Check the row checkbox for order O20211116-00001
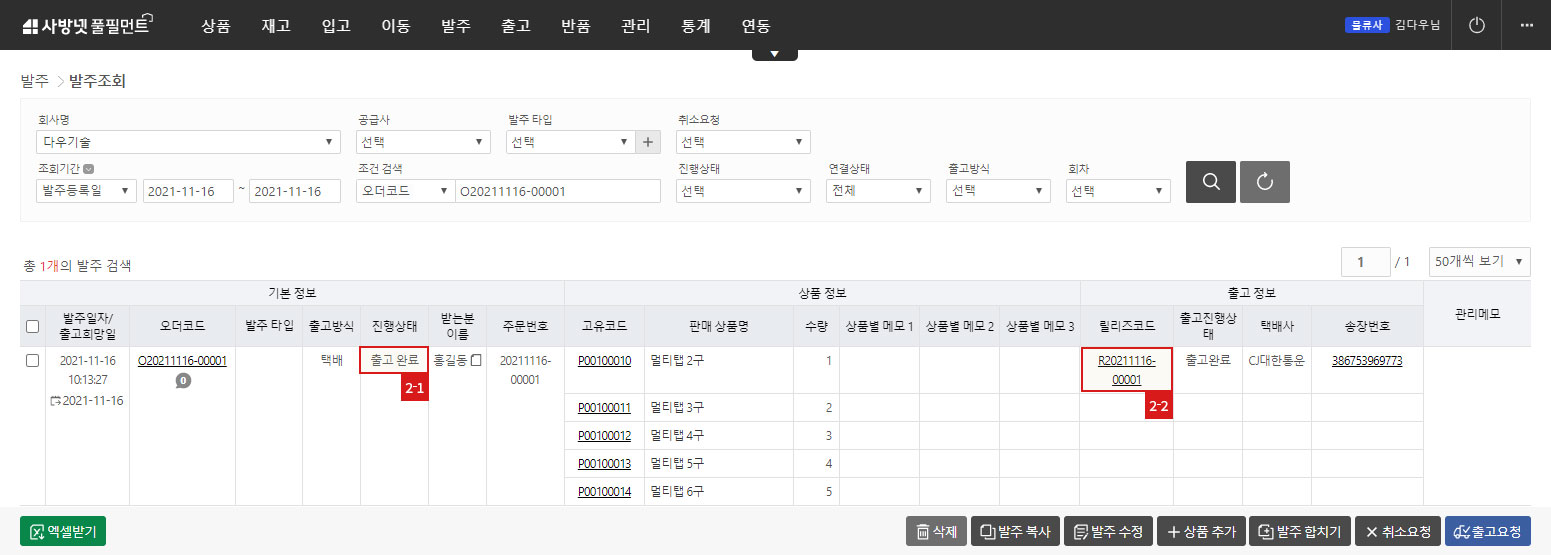This screenshot has height=555, width=1551. pos(32,360)
